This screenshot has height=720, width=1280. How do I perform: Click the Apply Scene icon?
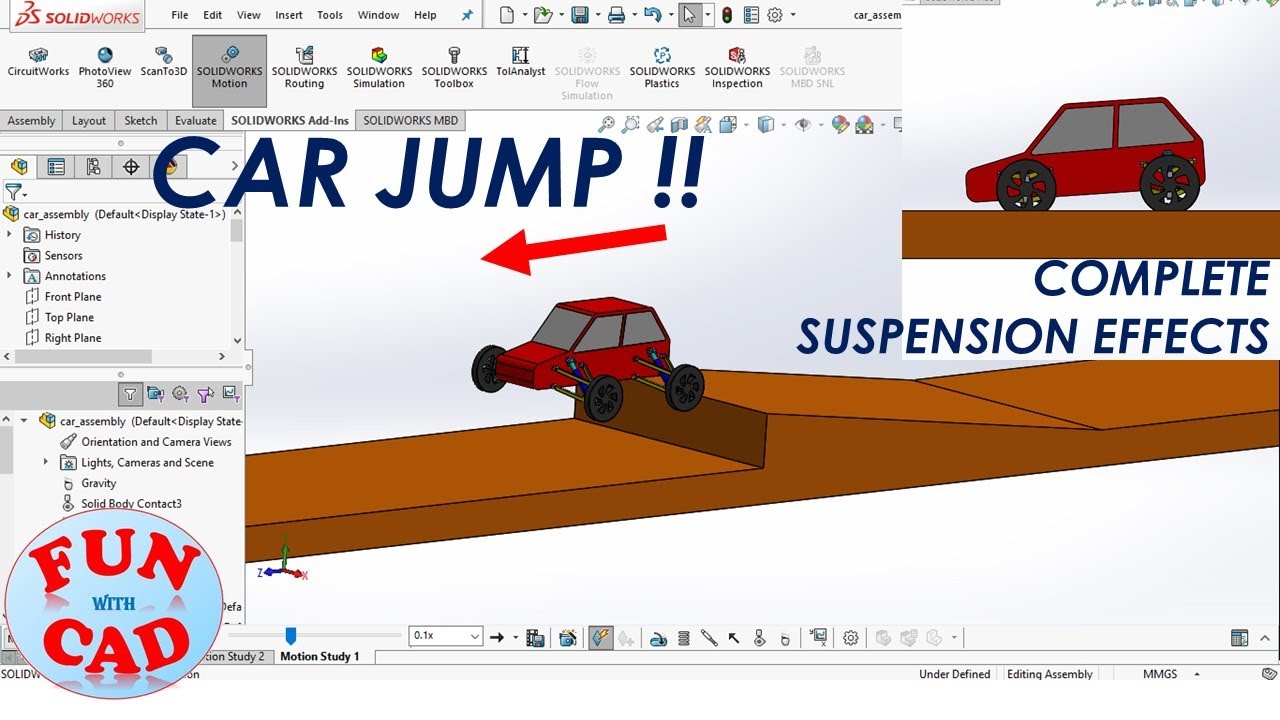pyautogui.click(x=864, y=125)
